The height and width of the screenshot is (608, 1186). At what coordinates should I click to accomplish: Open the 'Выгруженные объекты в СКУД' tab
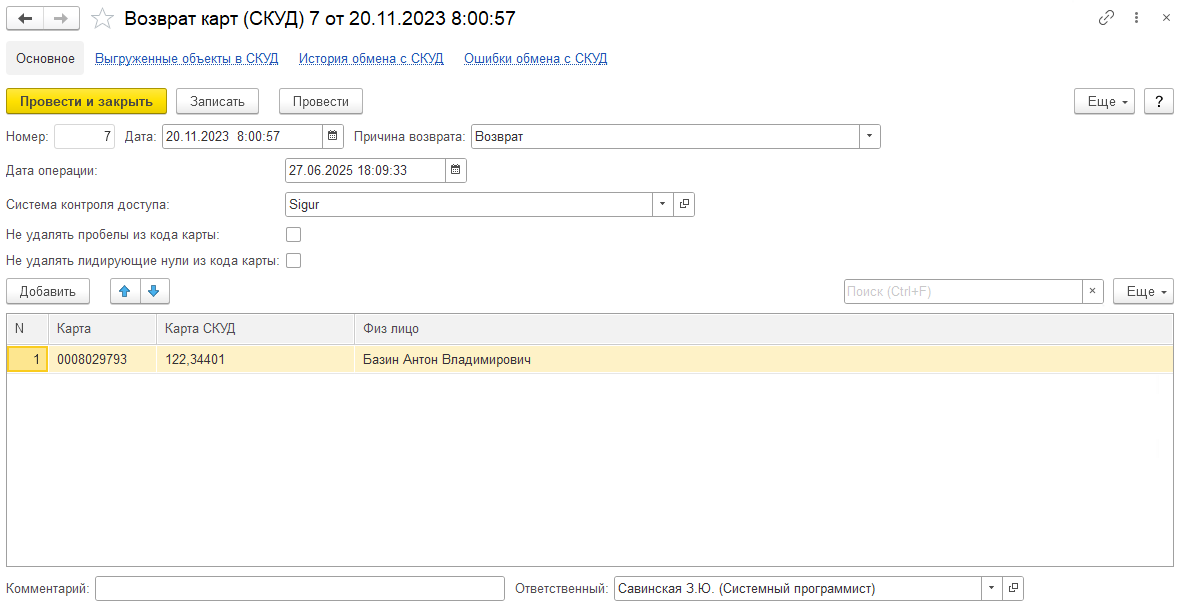[x=186, y=58]
